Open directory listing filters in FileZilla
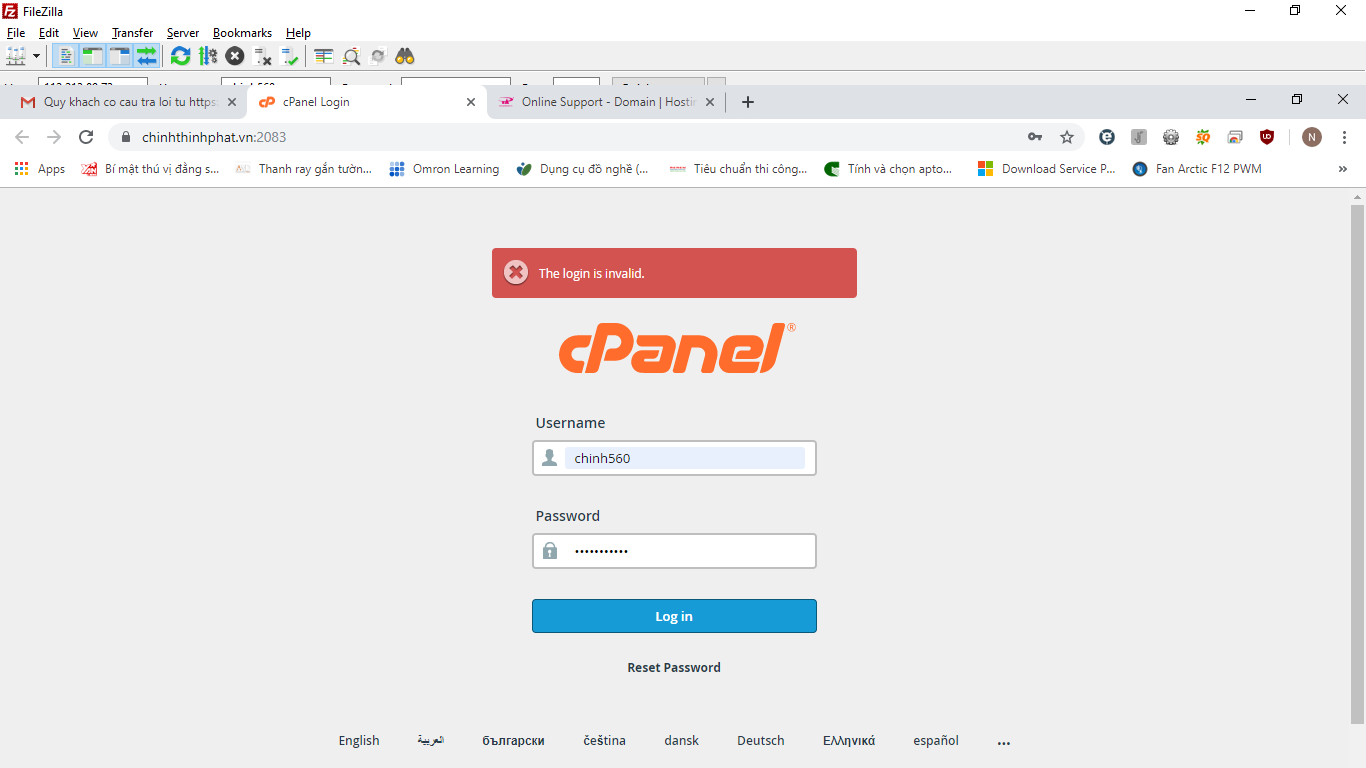The width and height of the screenshot is (1366, 768). pyautogui.click(x=324, y=56)
